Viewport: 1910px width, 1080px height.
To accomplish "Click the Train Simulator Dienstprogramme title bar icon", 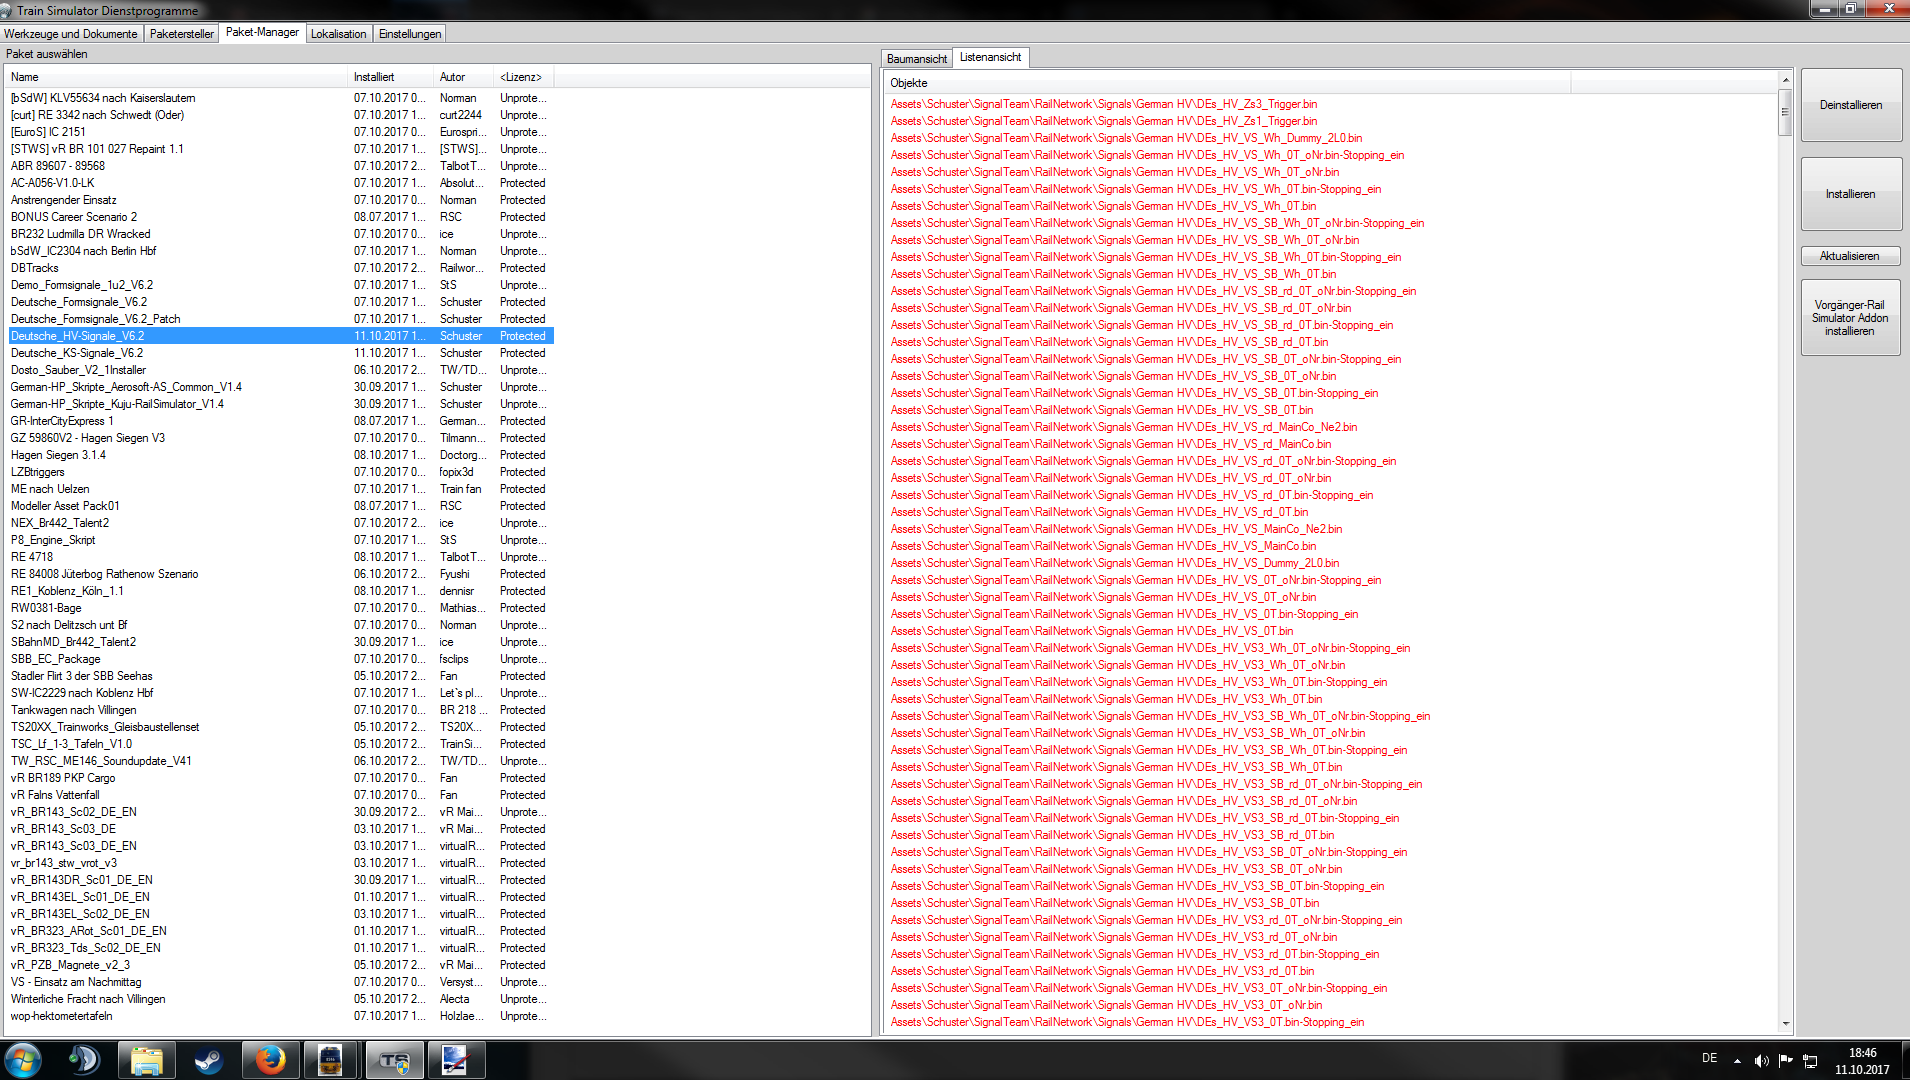I will pos(7,10).
